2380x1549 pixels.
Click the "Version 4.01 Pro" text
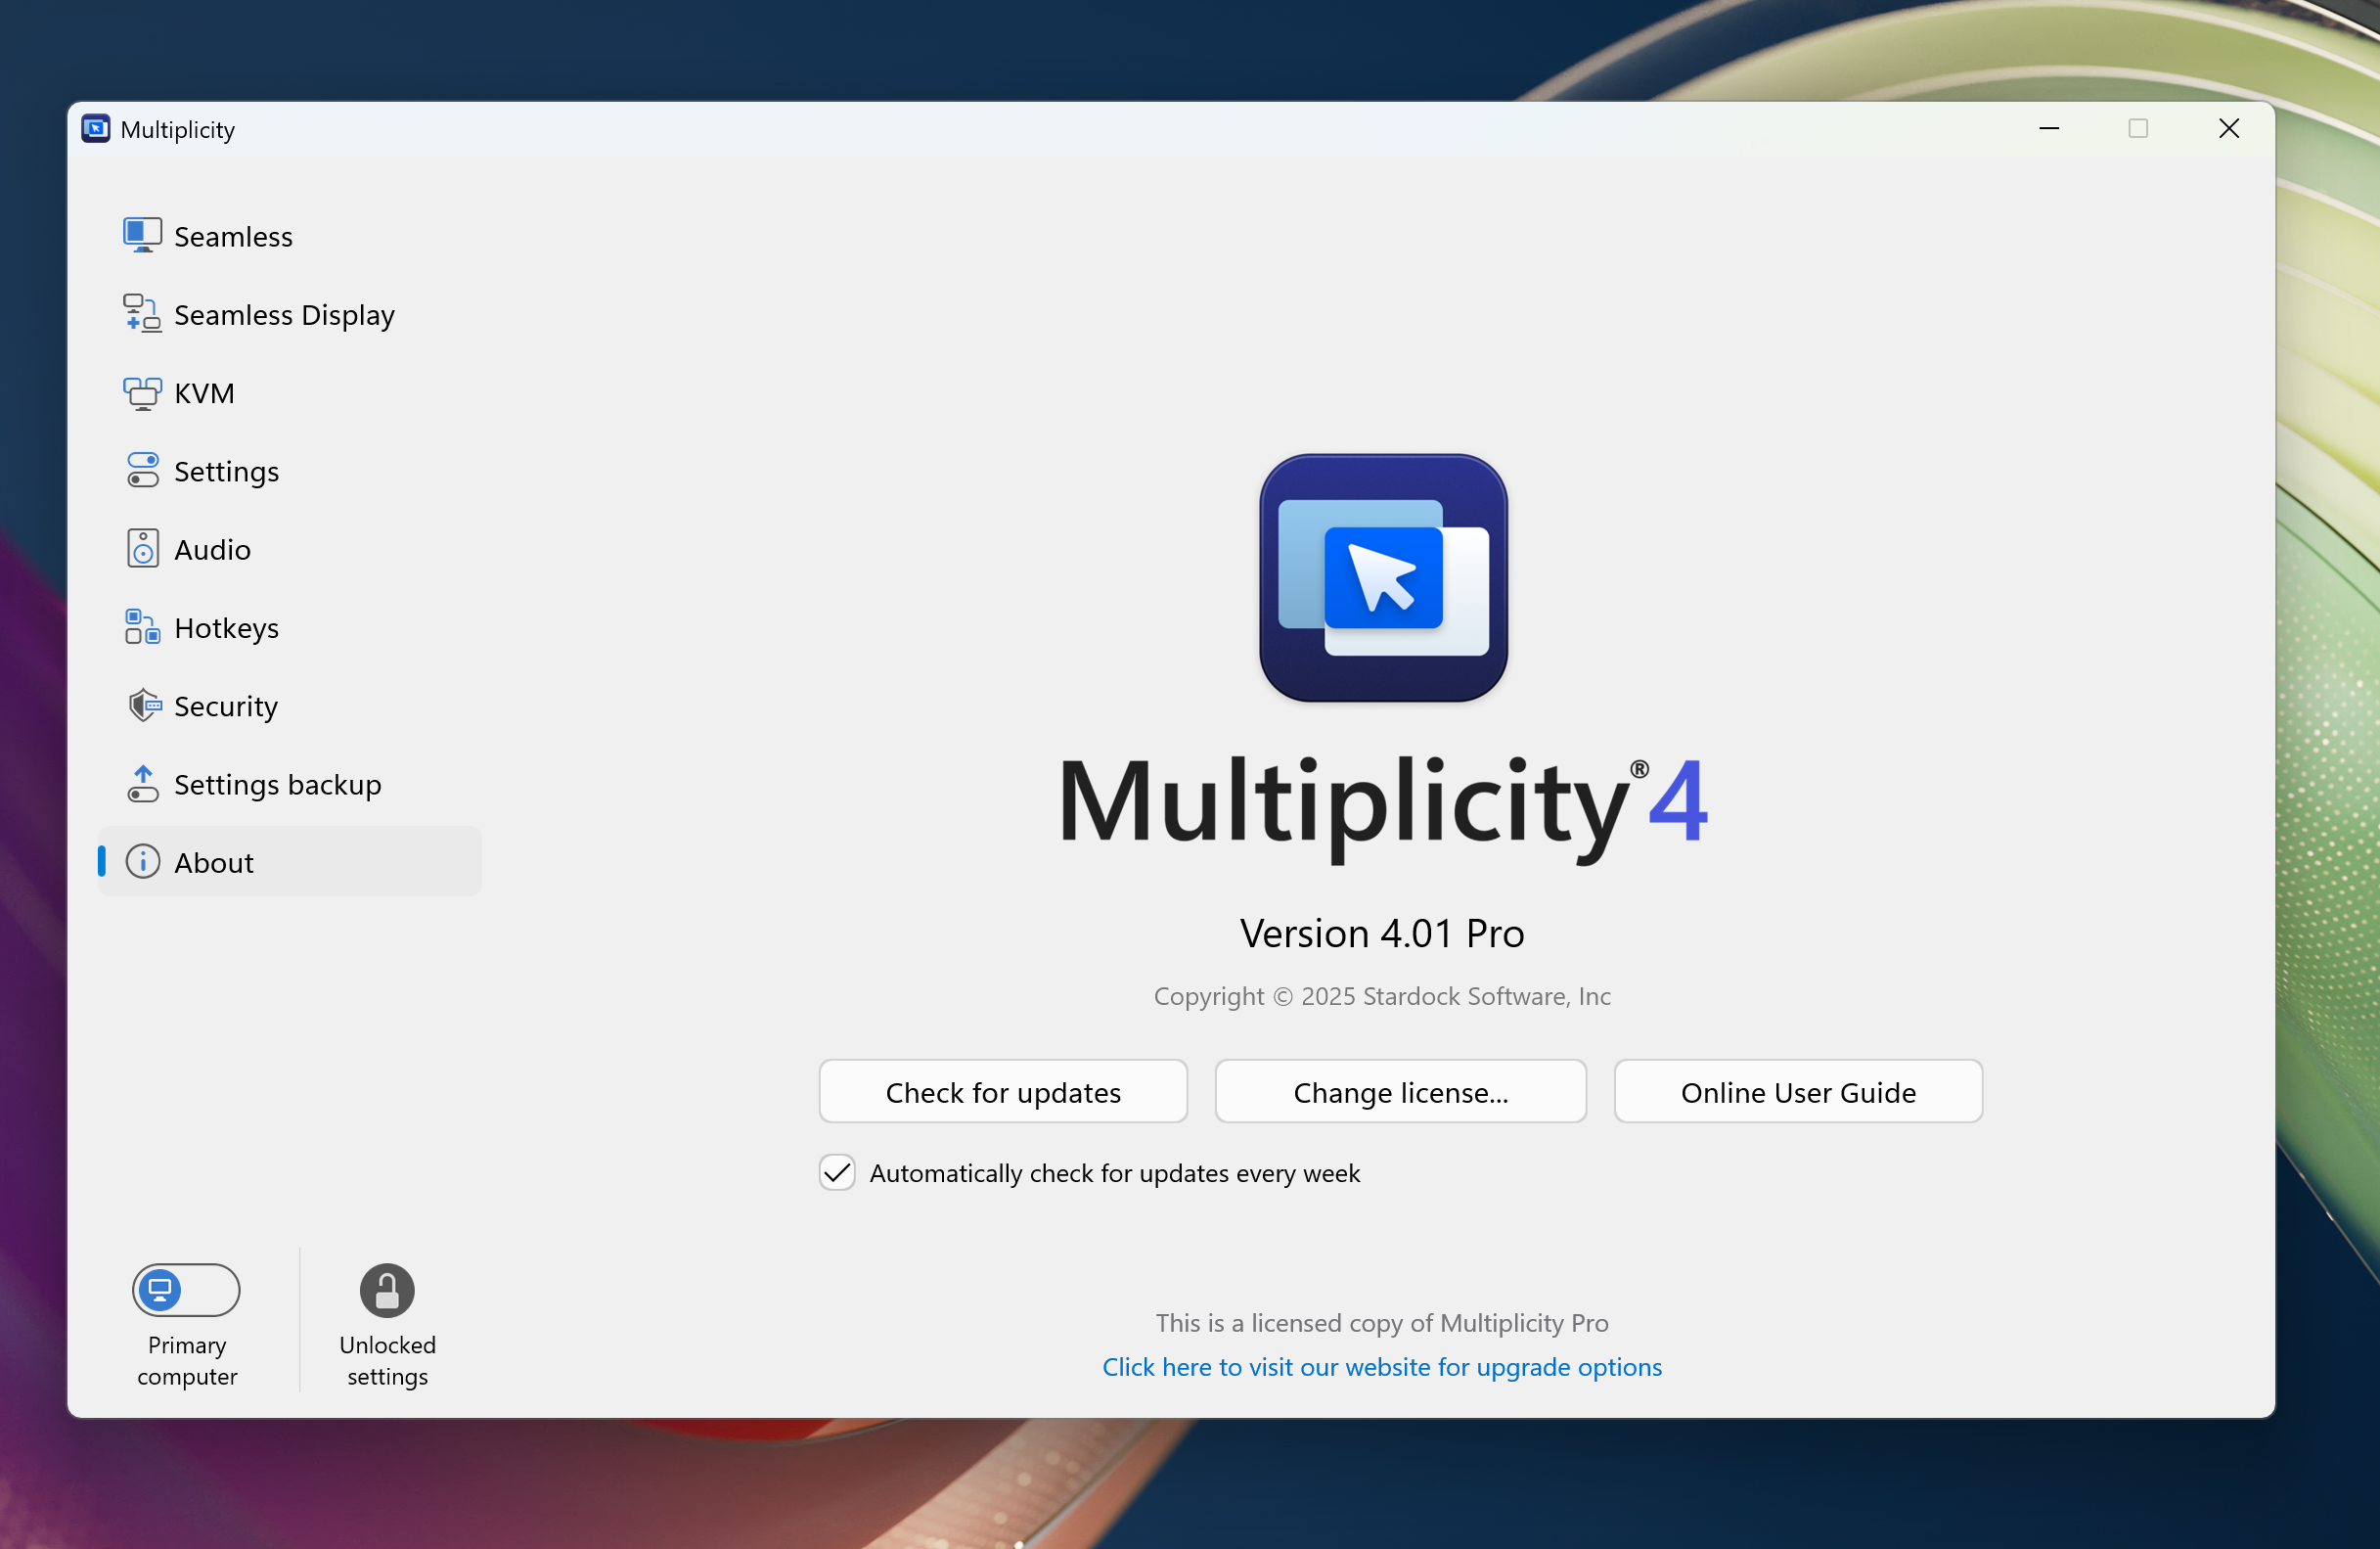(x=1382, y=933)
